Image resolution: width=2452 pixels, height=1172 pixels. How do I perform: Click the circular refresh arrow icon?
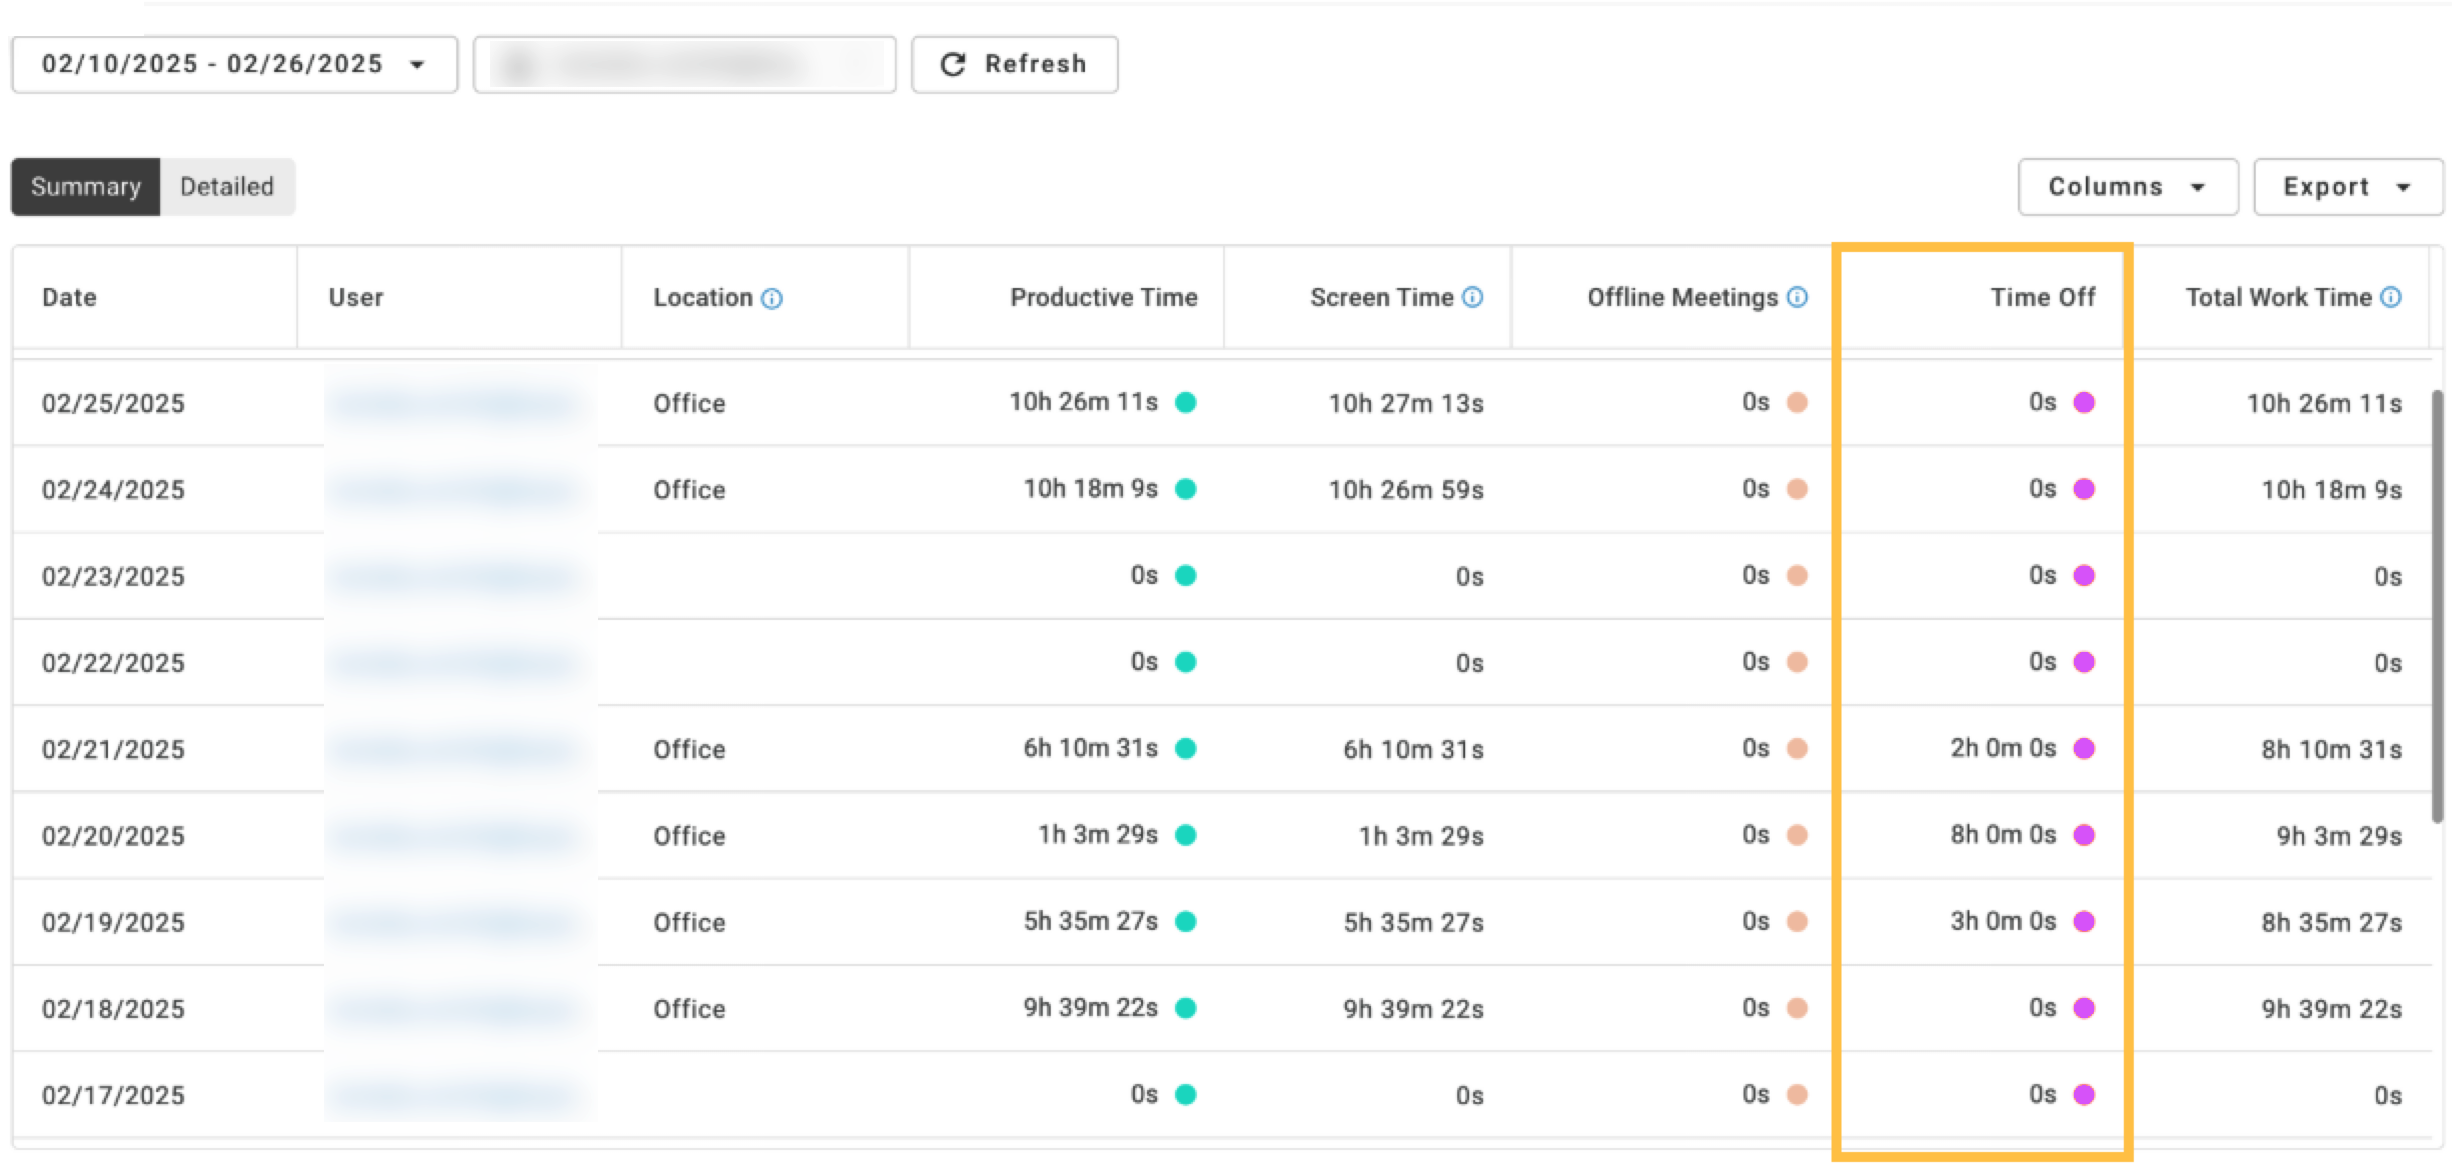tap(951, 63)
